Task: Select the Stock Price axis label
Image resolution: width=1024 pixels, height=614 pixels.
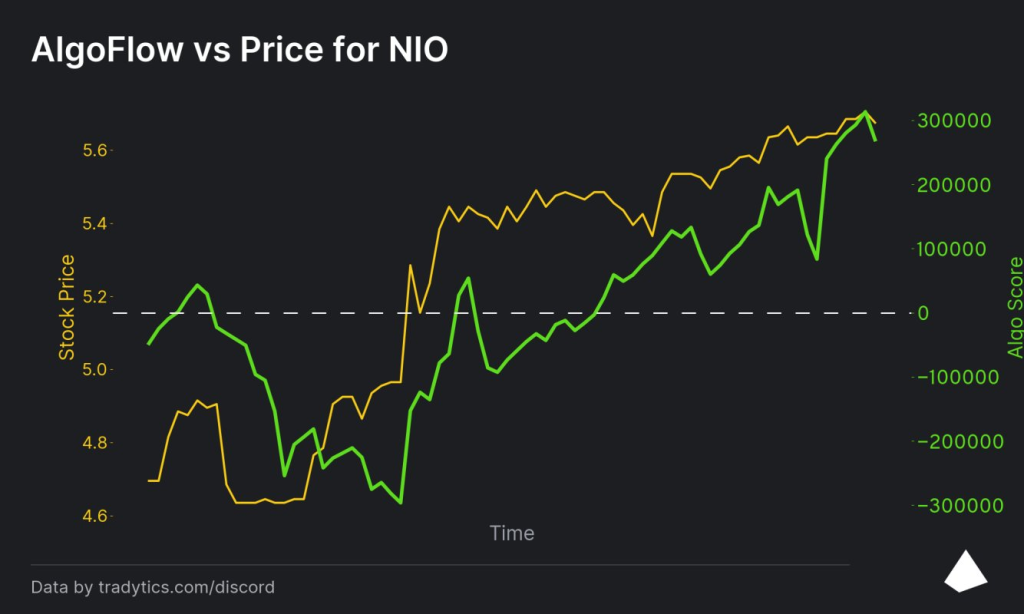Action: pos(67,307)
